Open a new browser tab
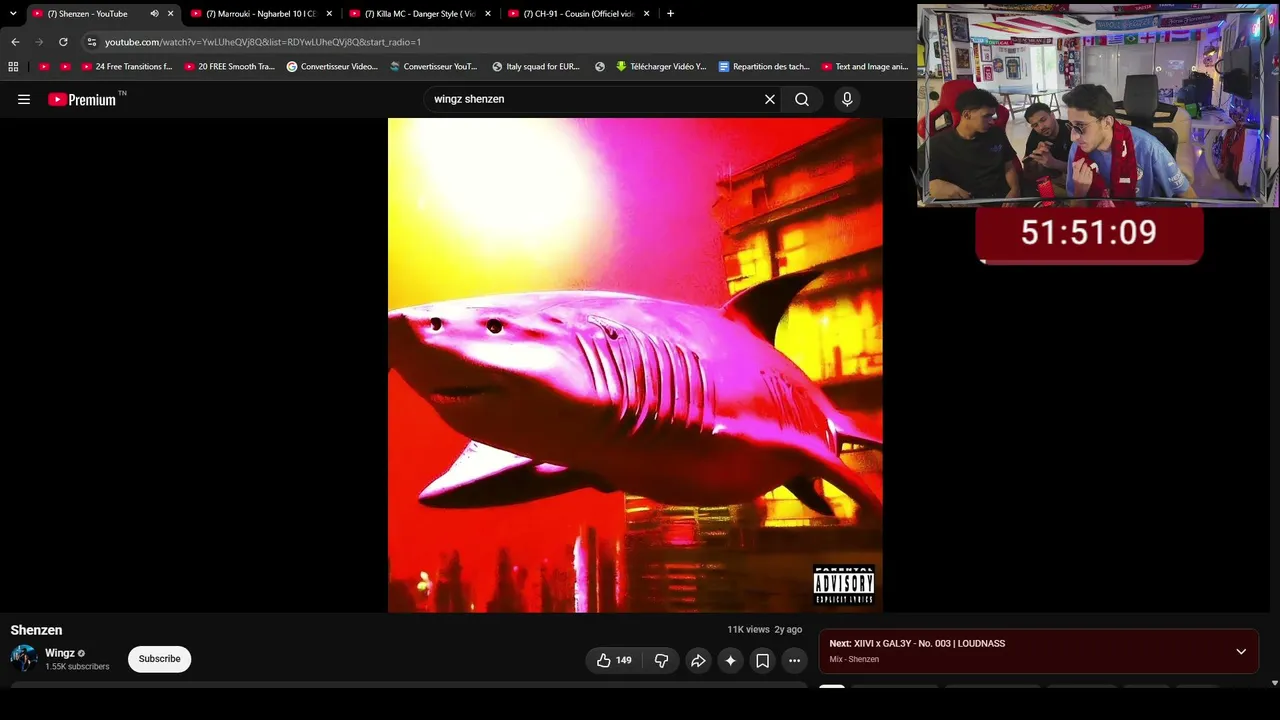 click(670, 14)
